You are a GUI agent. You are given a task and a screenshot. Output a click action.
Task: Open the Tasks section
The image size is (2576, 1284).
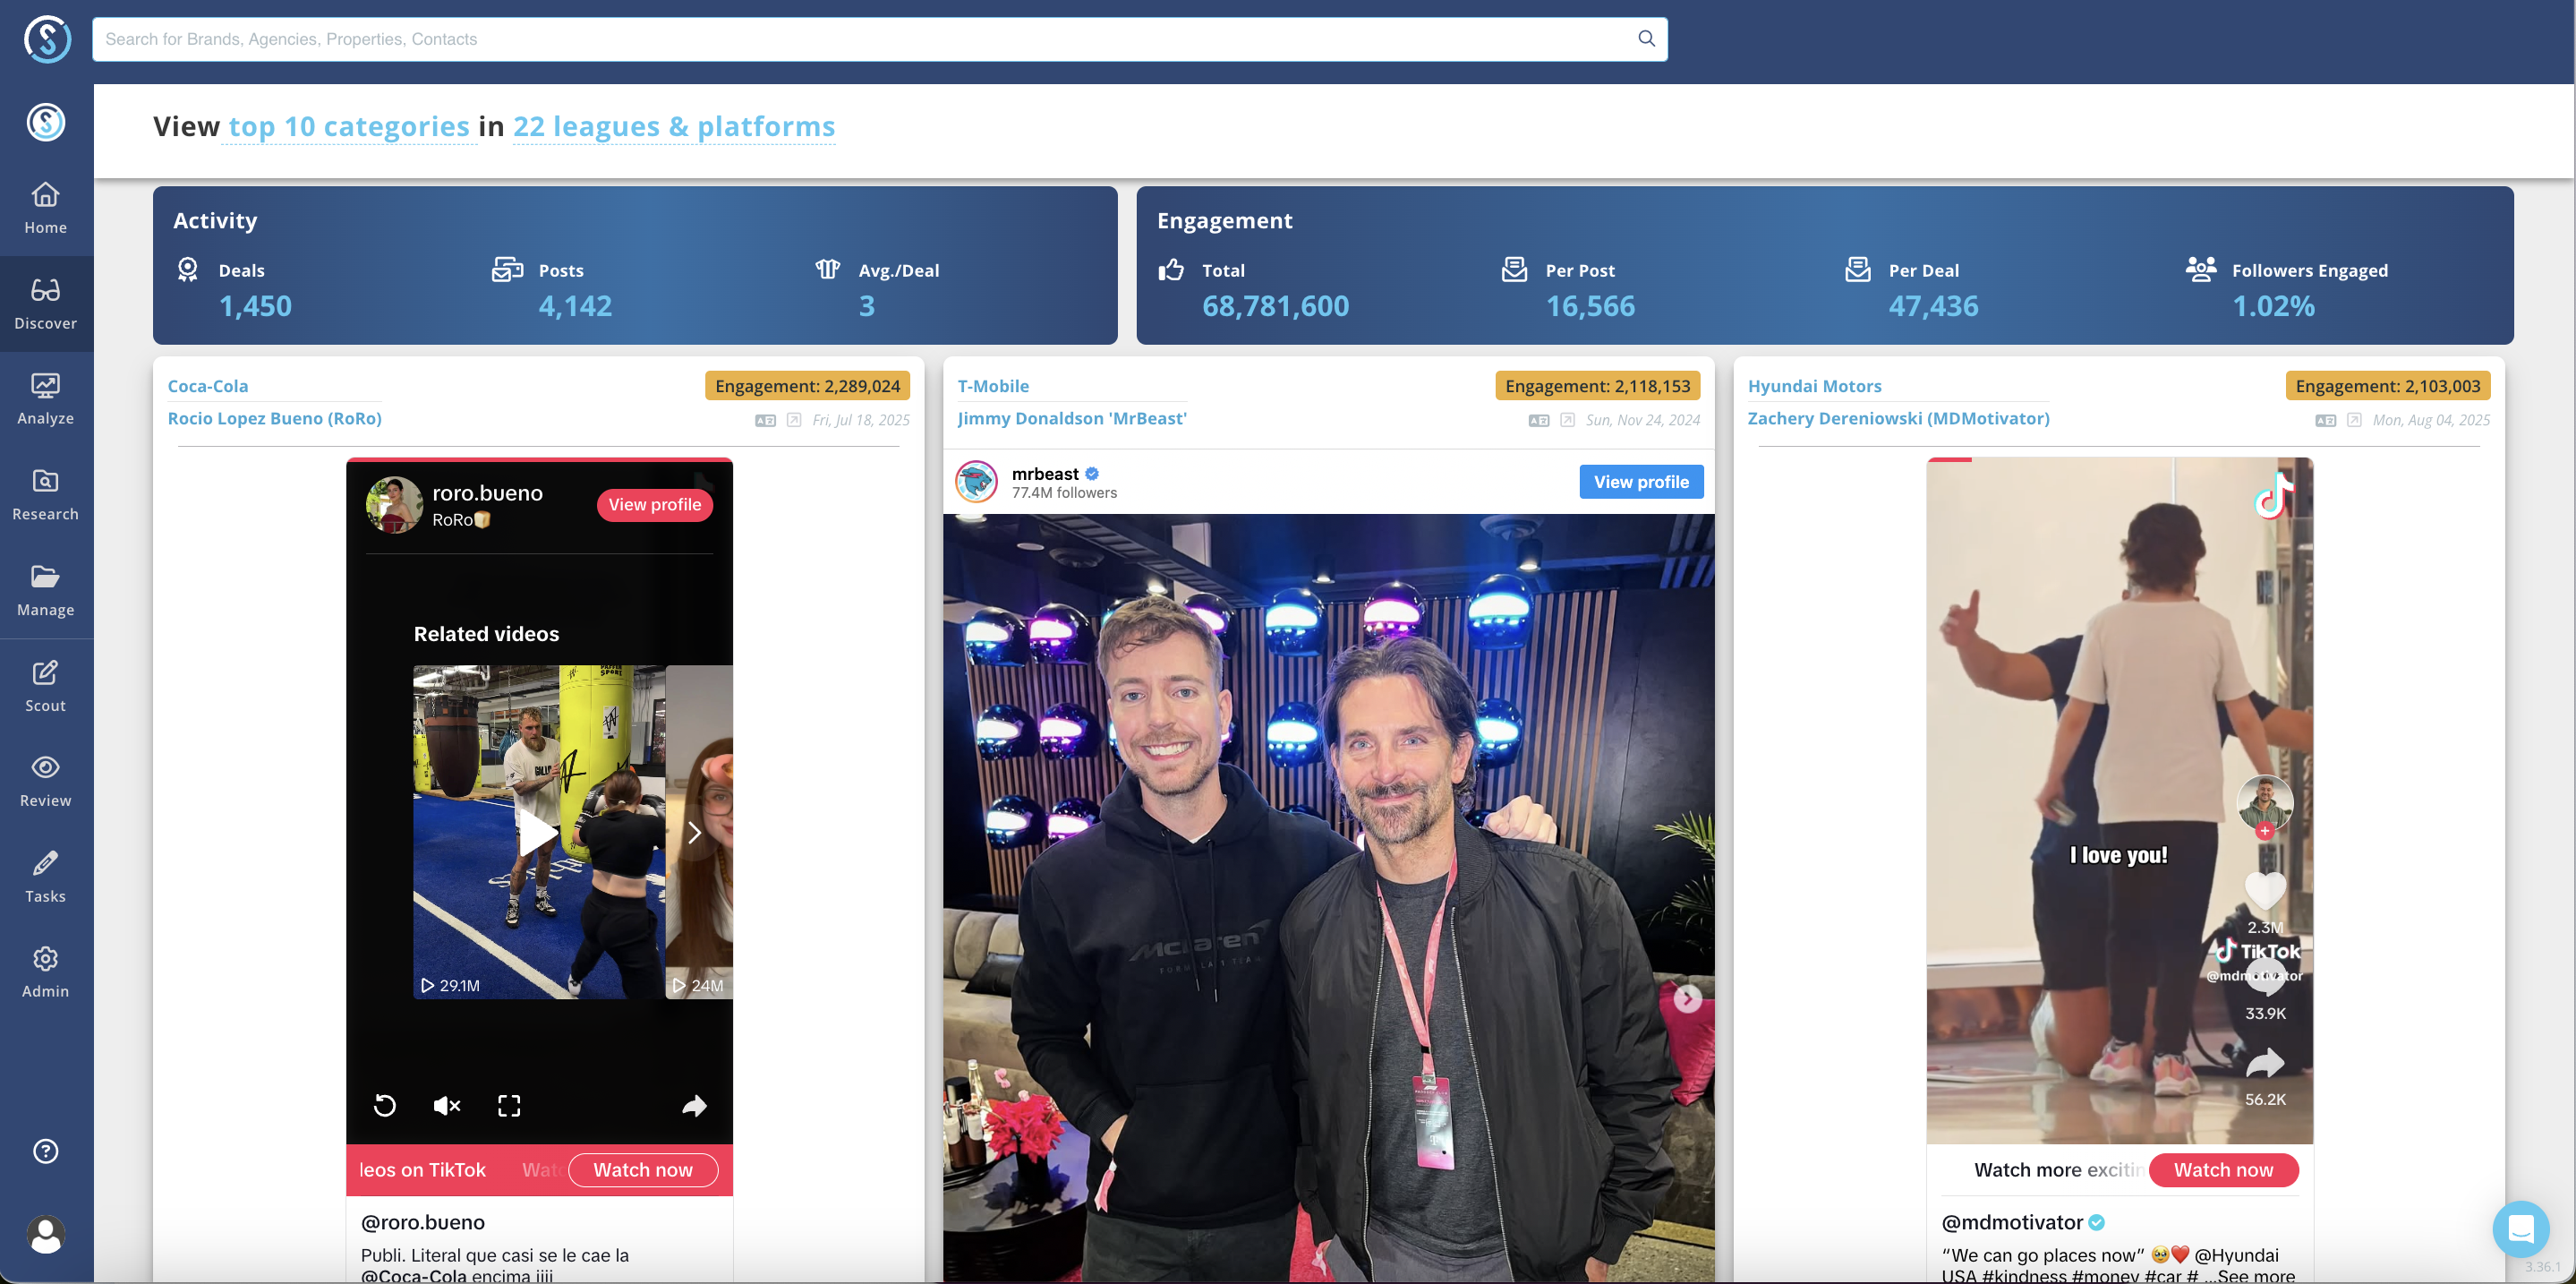pos(46,877)
